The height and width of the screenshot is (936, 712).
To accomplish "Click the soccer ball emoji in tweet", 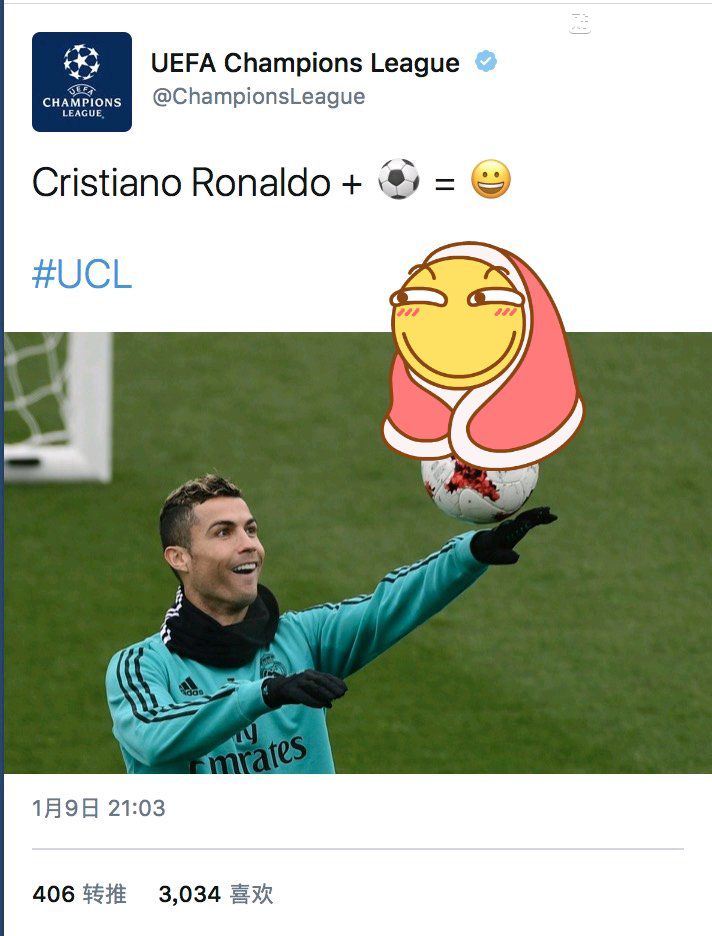I will [x=399, y=178].
